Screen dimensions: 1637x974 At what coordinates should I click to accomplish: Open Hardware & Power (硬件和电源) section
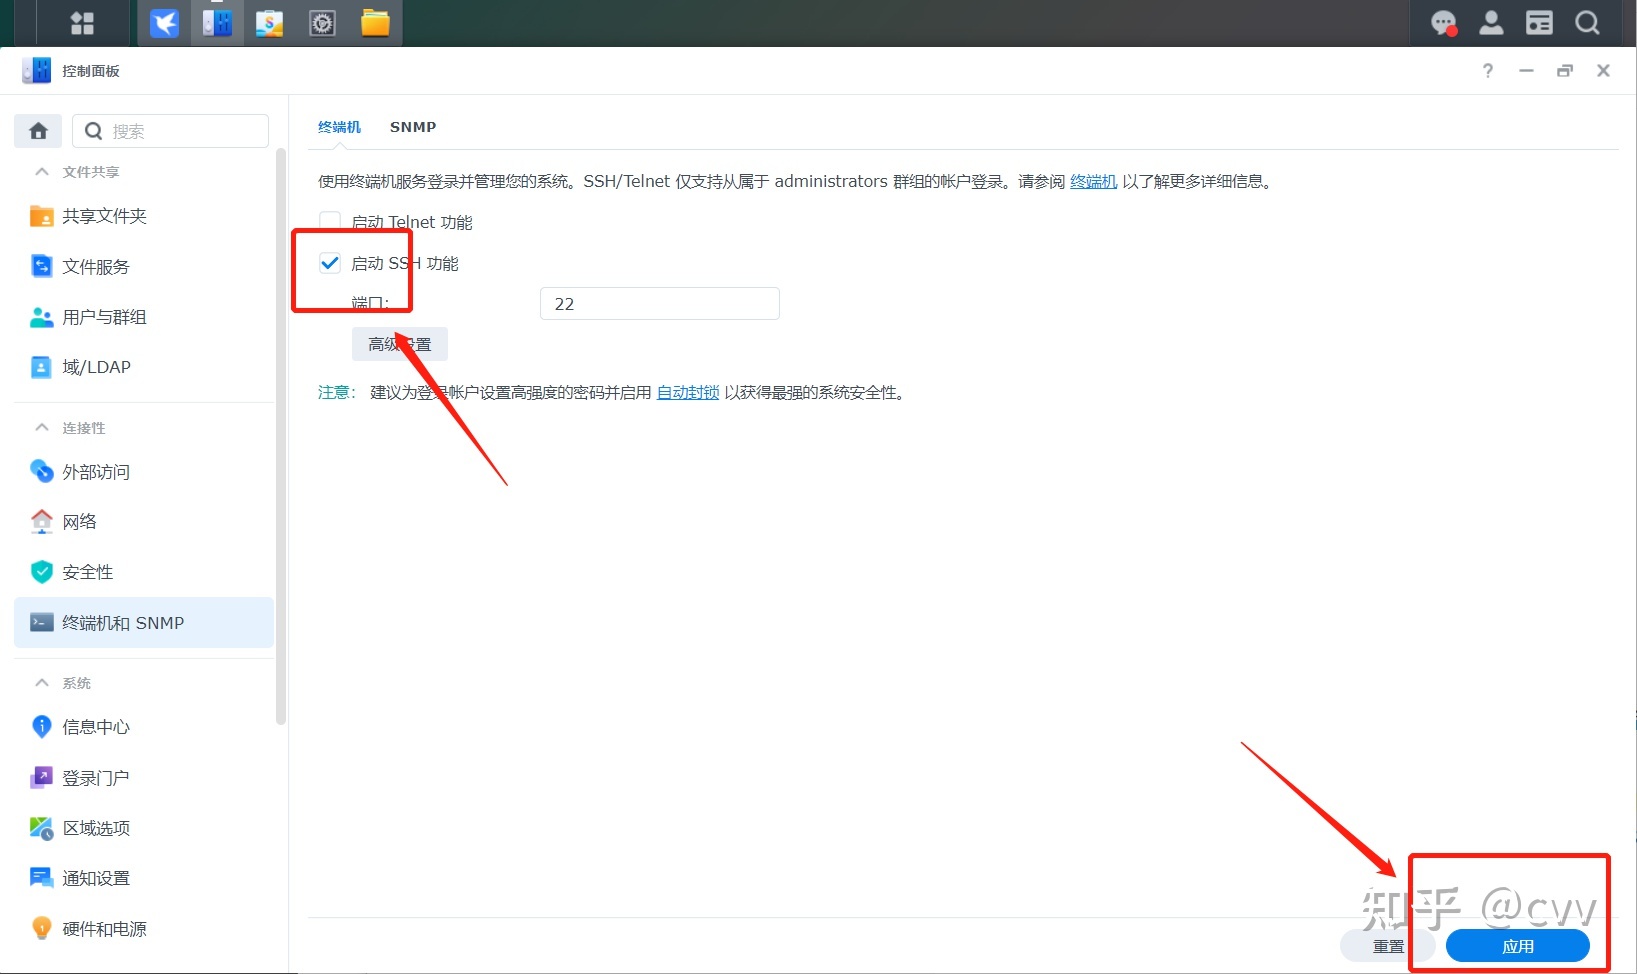[x=104, y=929]
